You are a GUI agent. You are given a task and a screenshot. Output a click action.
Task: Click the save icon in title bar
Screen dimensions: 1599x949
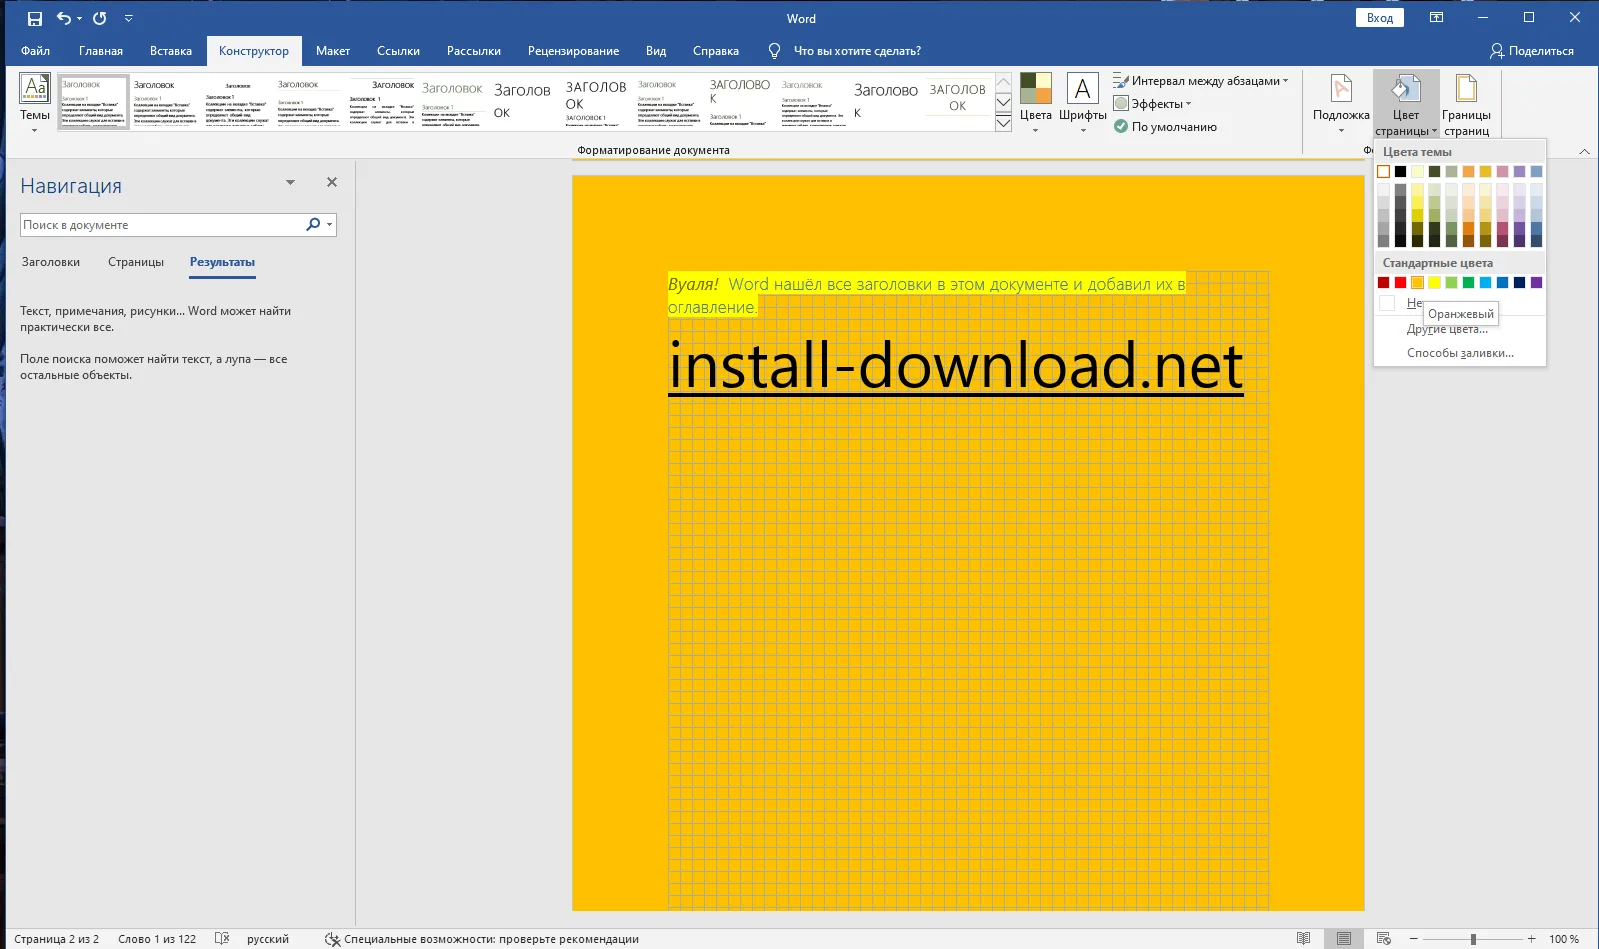[x=35, y=18]
